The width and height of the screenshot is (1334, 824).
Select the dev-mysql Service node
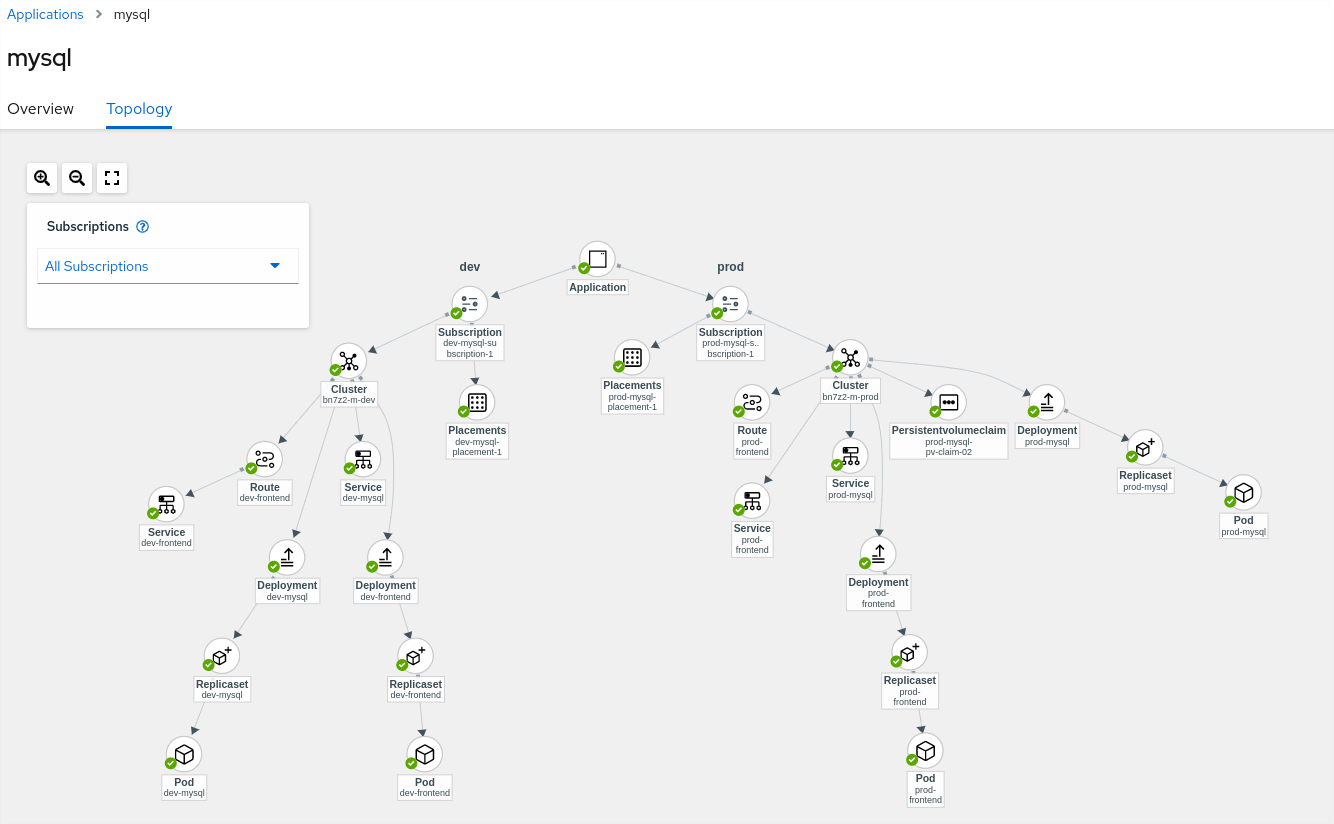coord(363,459)
